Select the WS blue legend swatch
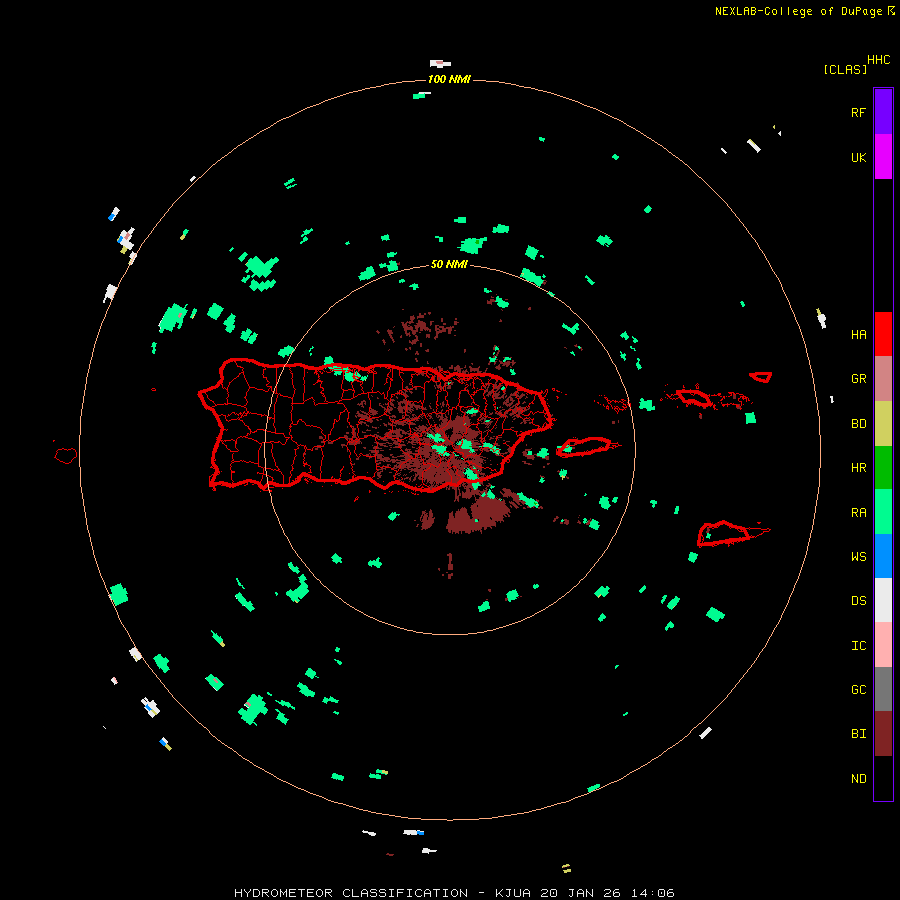This screenshot has width=900, height=900. pos(883,556)
